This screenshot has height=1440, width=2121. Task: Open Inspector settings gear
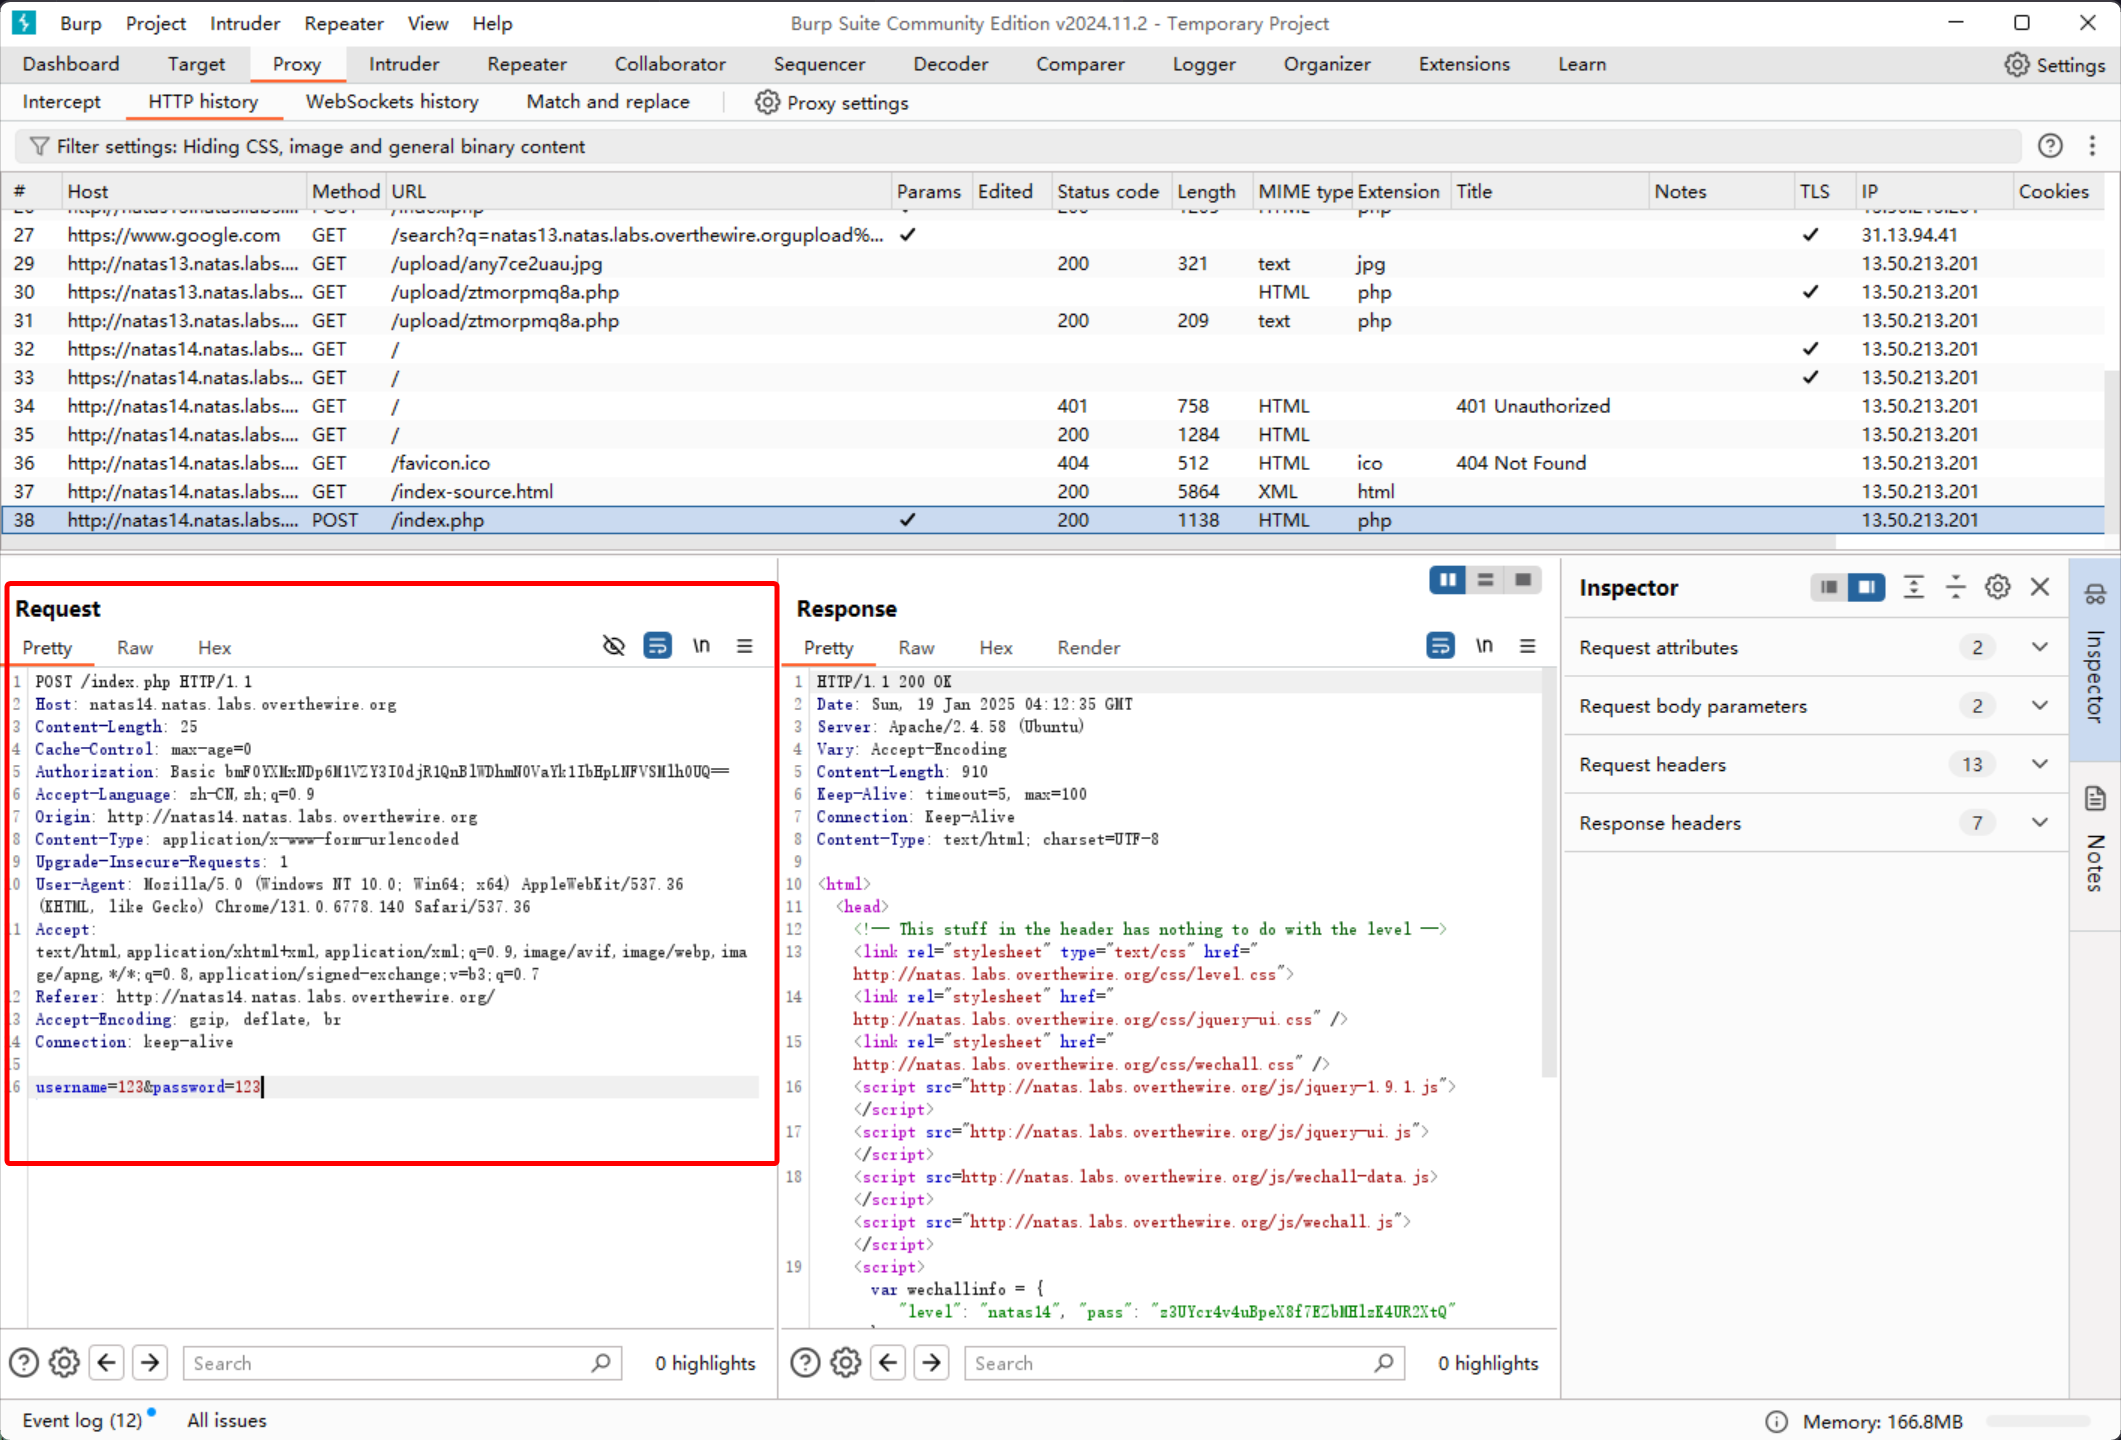tap(1997, 587)
